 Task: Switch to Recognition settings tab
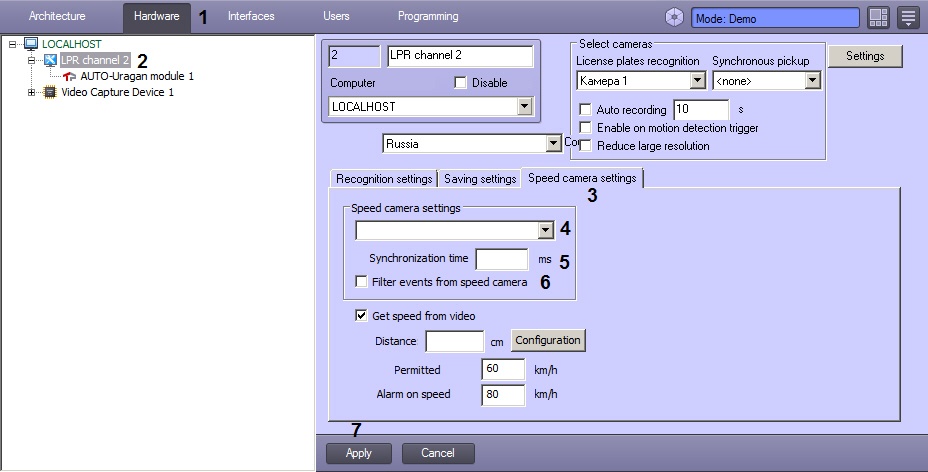pos(384,179)
